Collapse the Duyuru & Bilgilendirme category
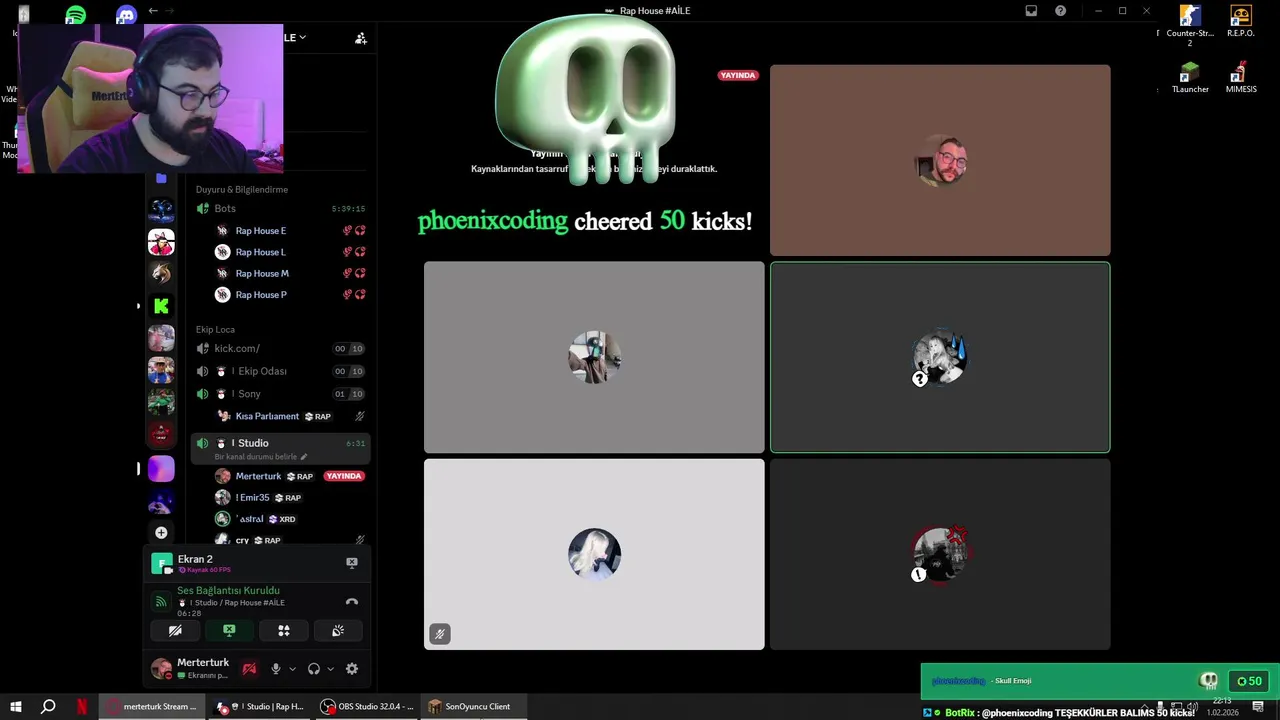Screen dimensions: 1280x720 pyautogui.click(x=242, y=189)
